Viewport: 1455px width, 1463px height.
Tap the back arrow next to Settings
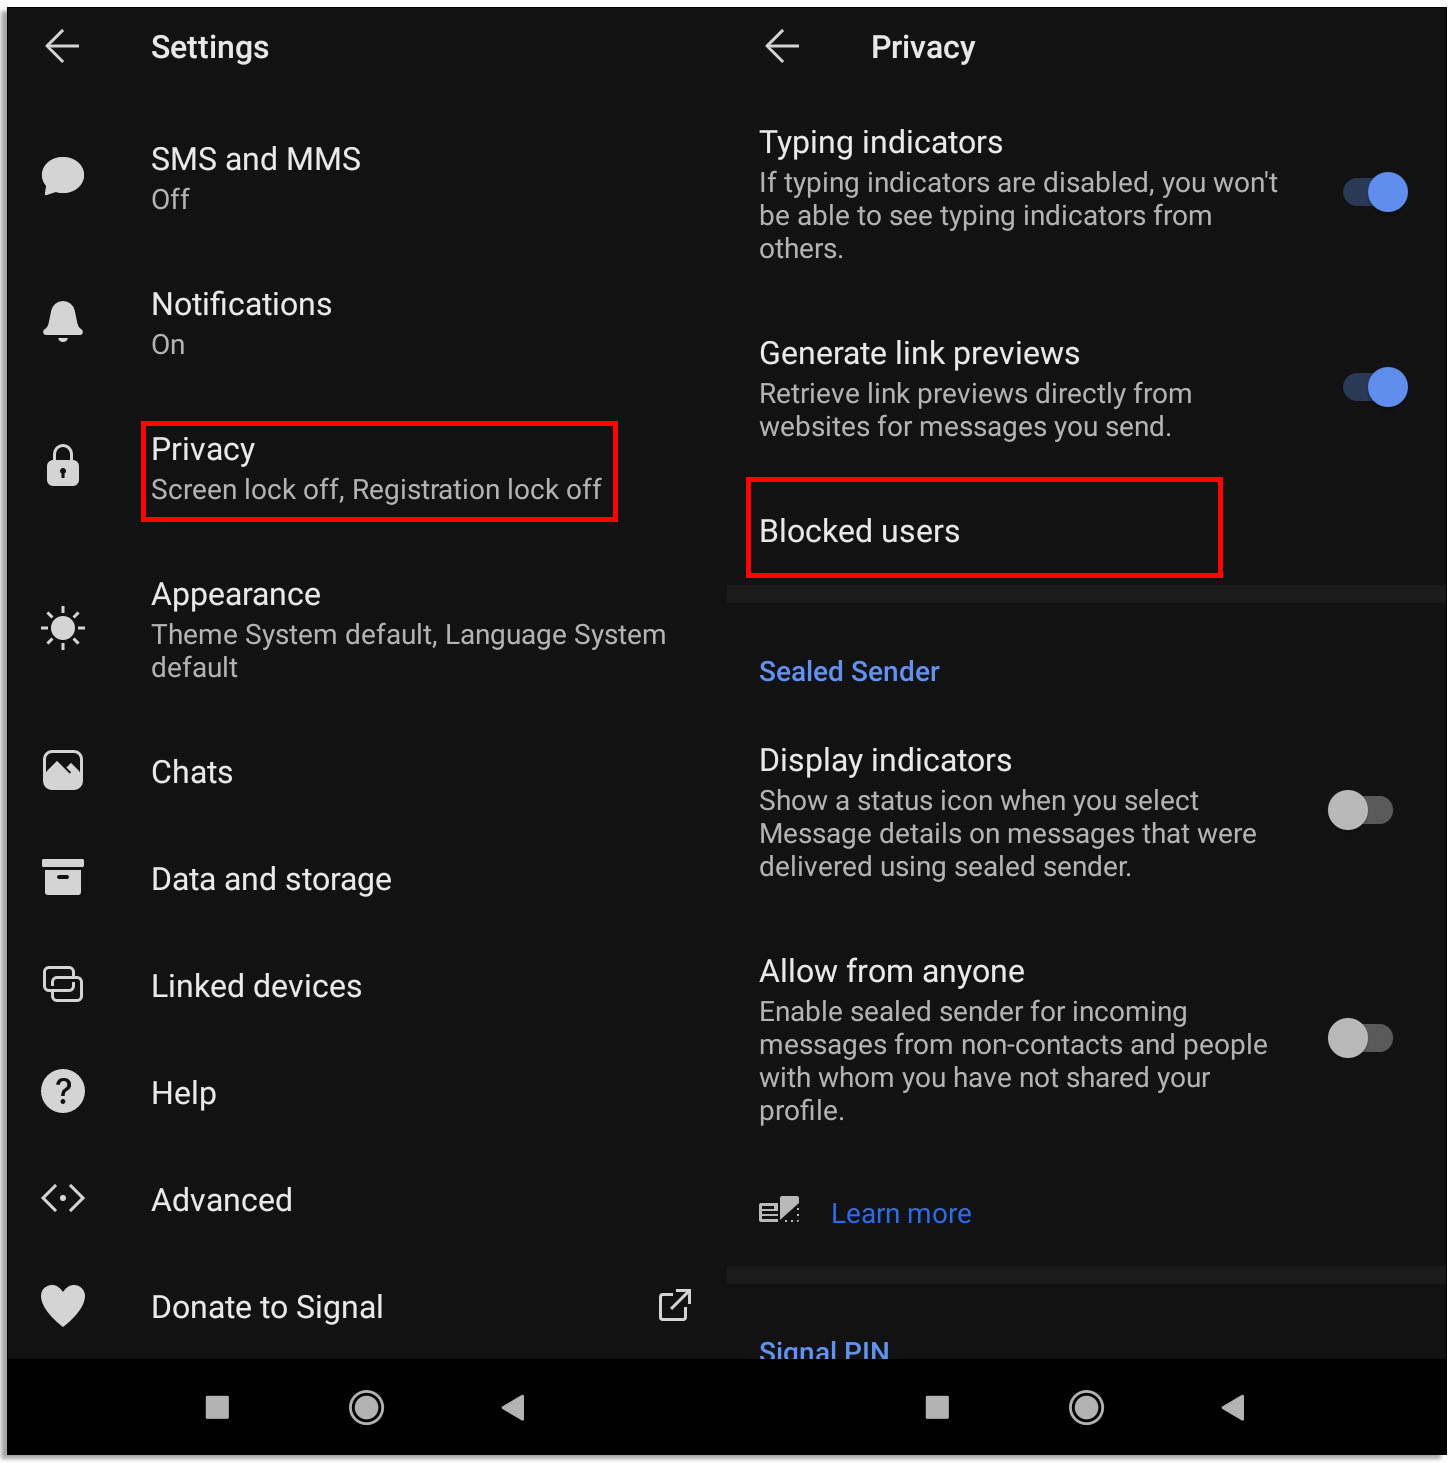tap(62, 46)
